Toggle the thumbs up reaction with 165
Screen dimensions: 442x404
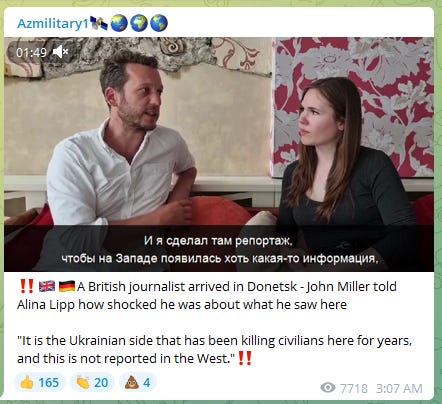coord(40,382)
